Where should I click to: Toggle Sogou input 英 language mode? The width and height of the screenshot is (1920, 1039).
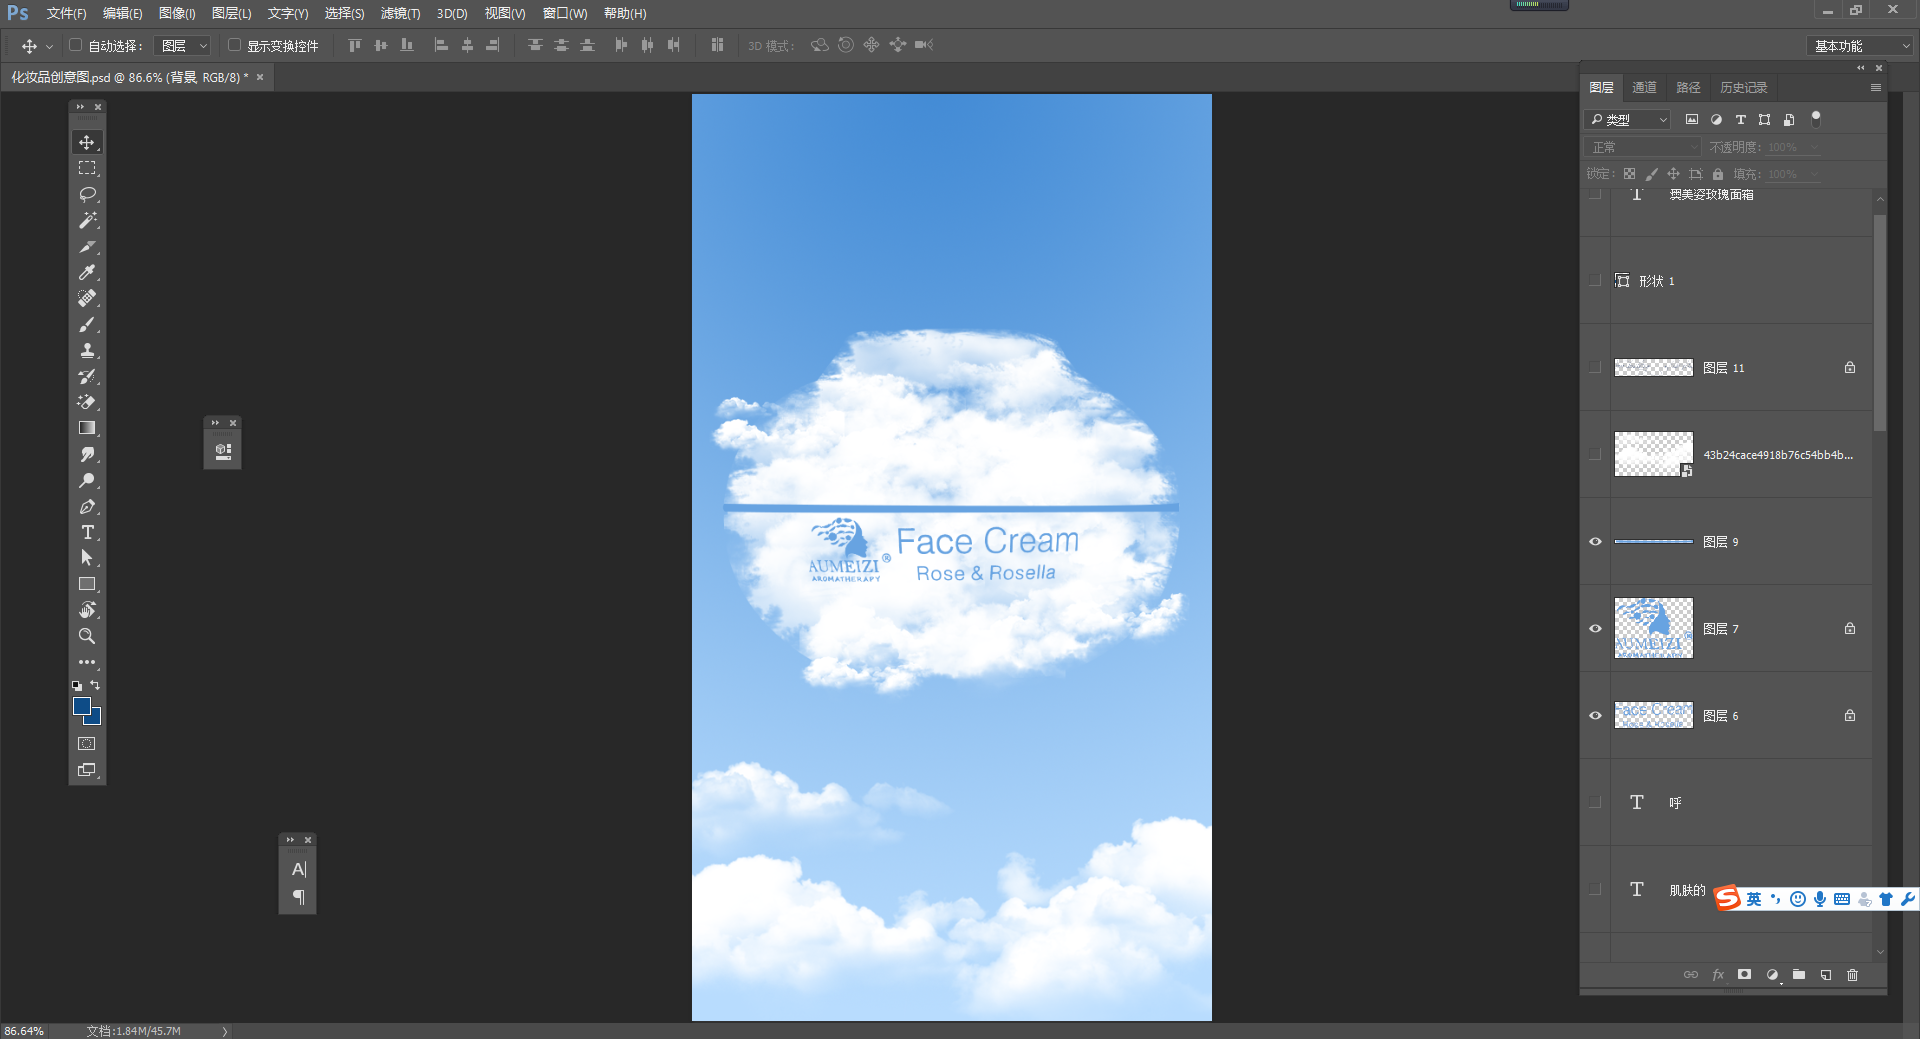1754,899
